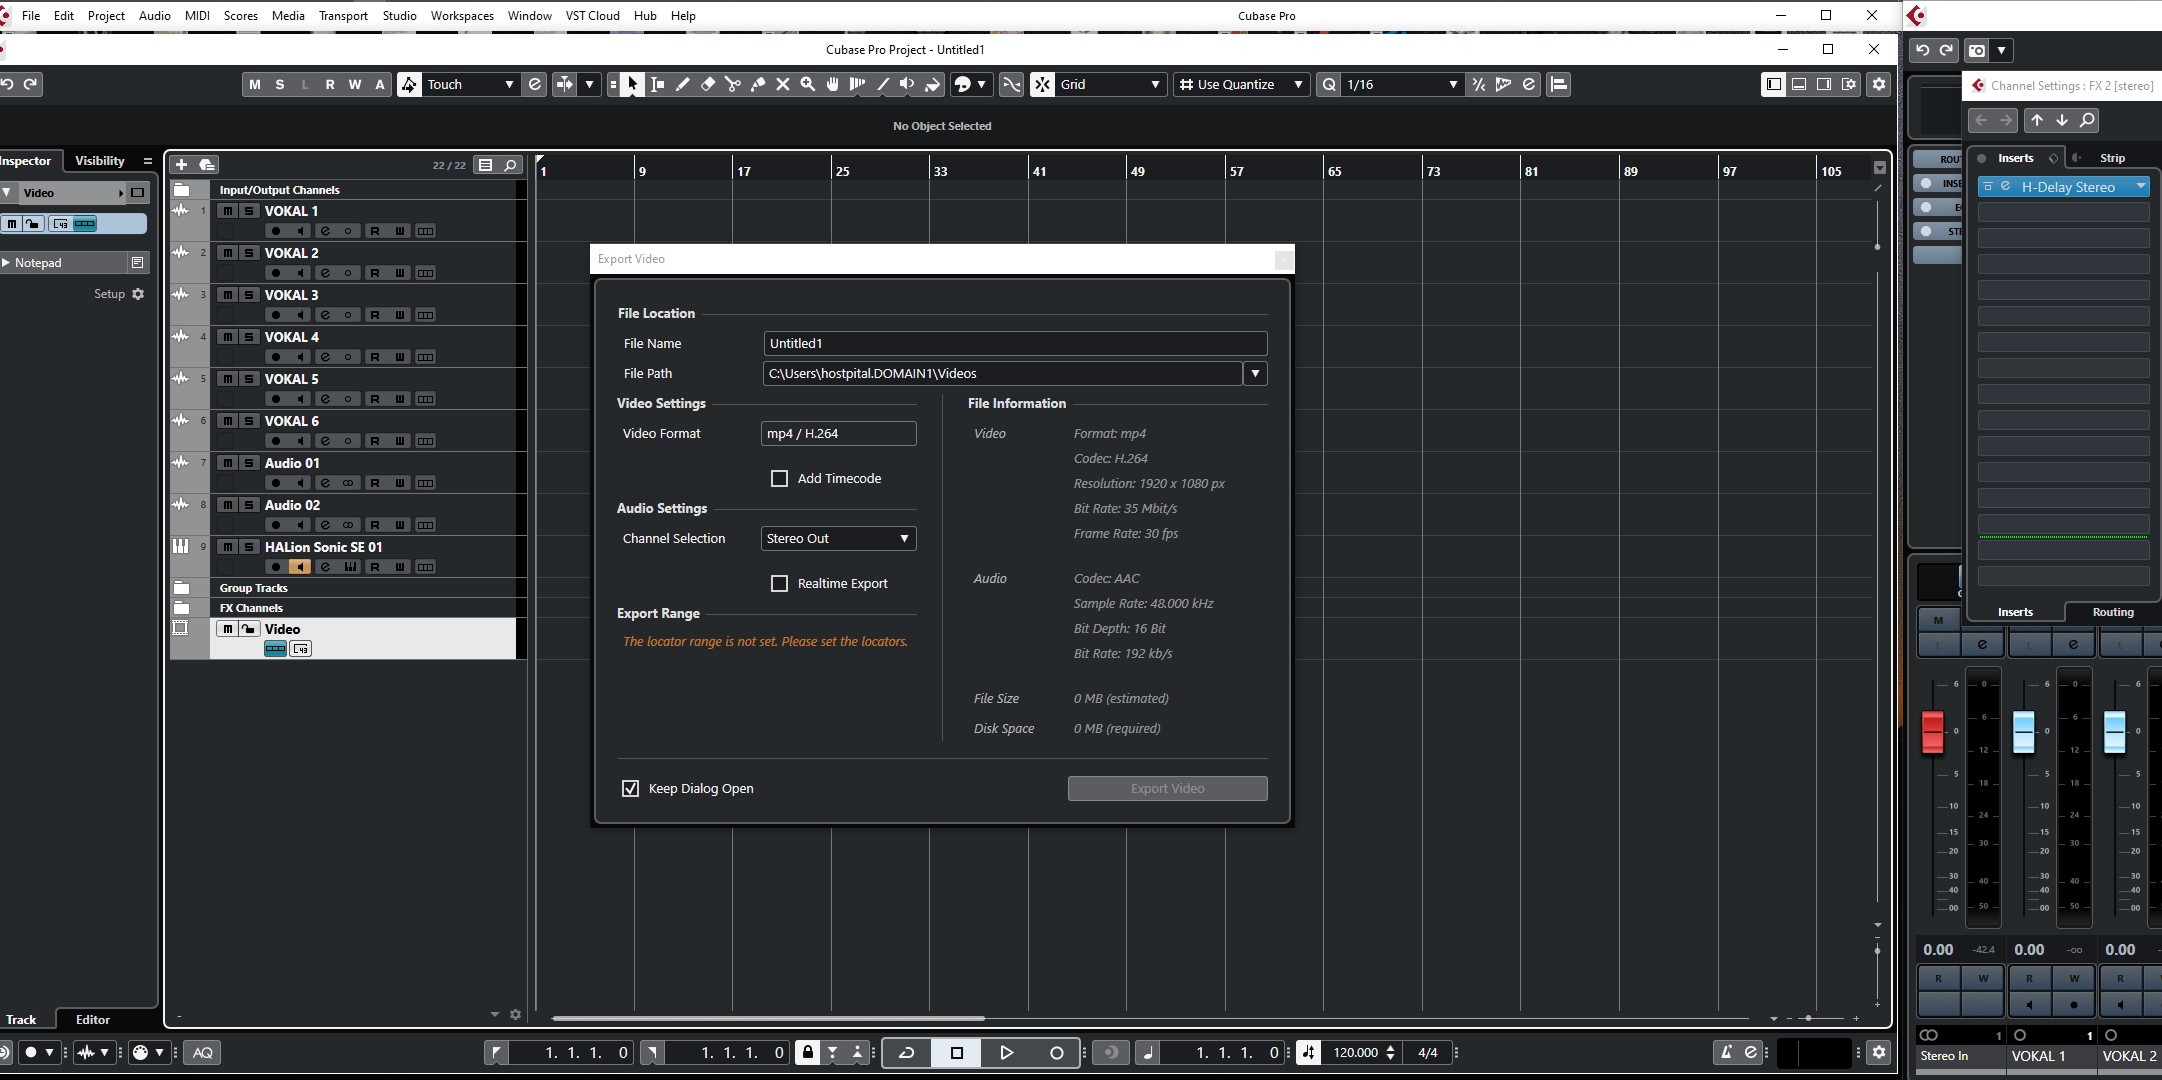
Task: Click the red Stereo In fader
Action: (x=1932, y=732)
